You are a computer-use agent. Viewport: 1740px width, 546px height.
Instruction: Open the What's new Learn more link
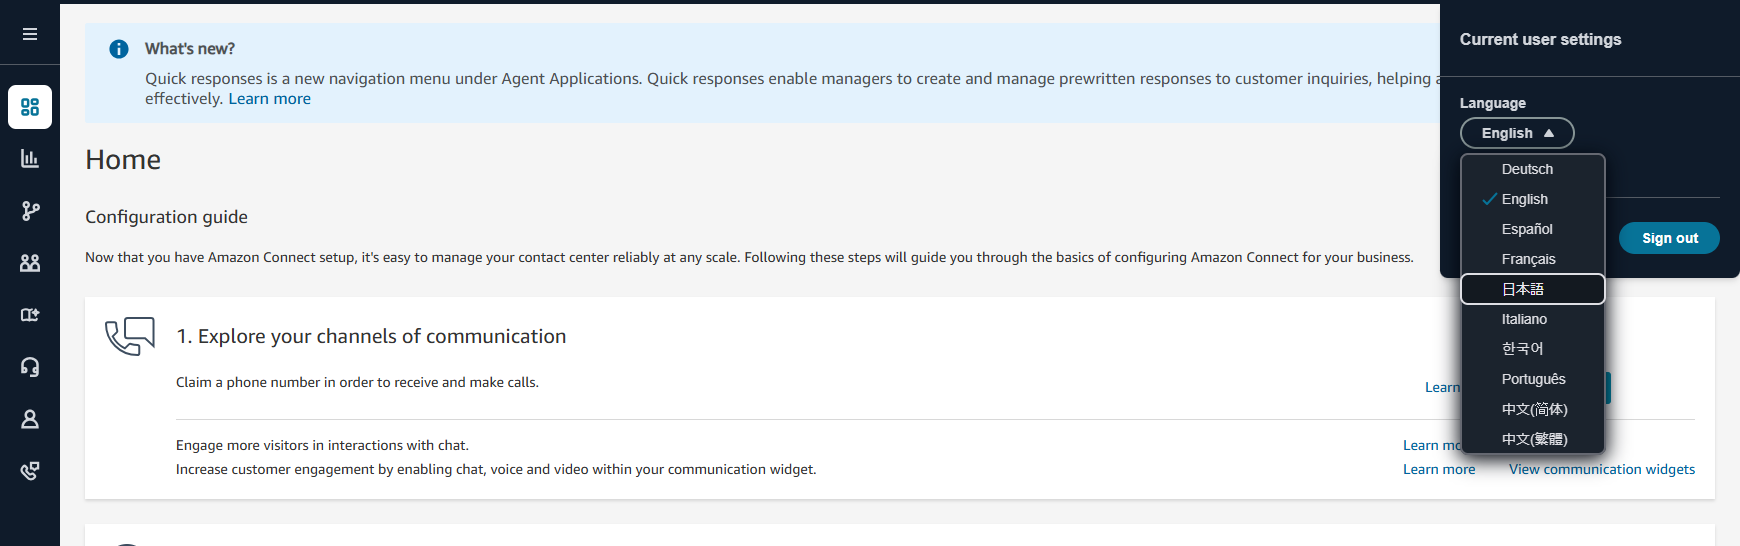[269, 99]
